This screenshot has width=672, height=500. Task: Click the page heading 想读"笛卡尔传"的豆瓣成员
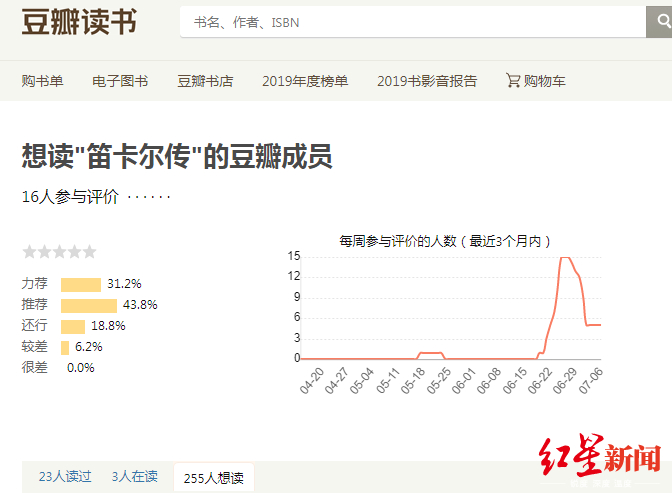point(177,156)
